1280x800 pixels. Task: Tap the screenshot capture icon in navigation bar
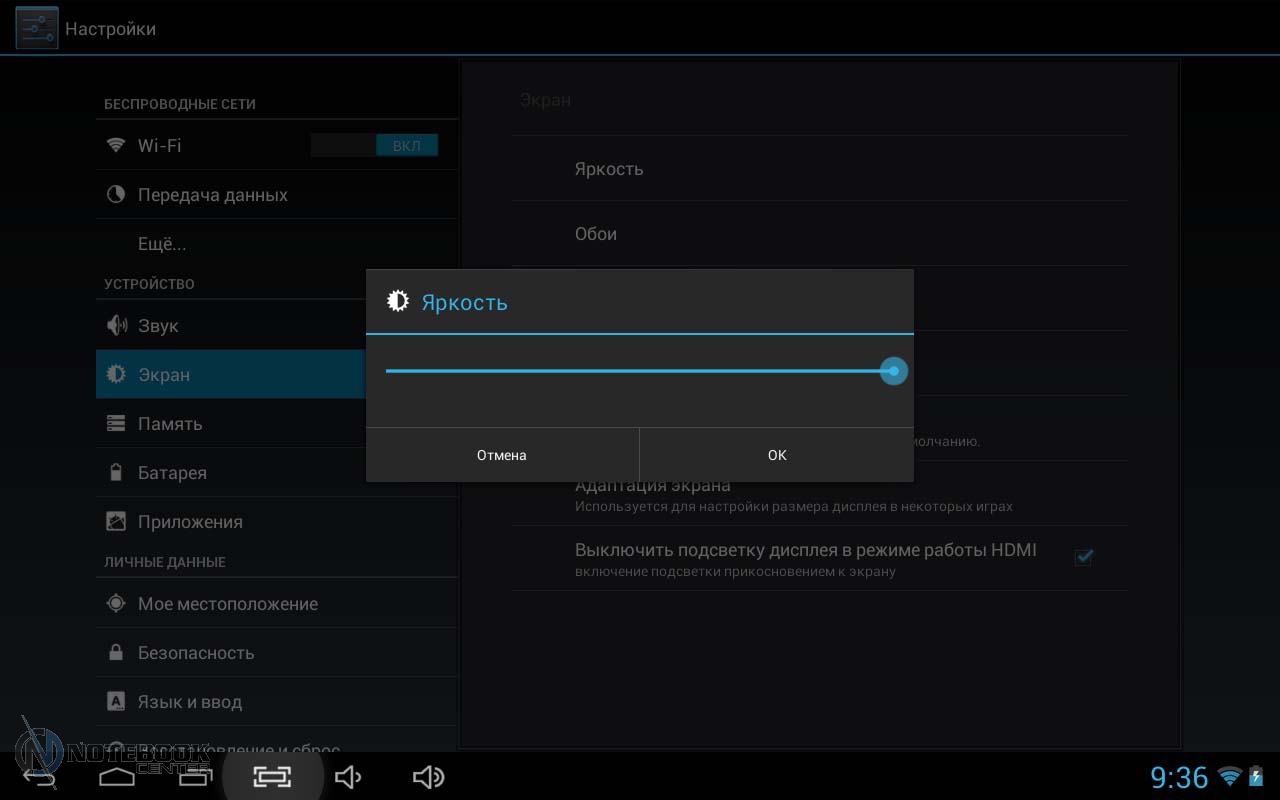click(x=272, y=777)
